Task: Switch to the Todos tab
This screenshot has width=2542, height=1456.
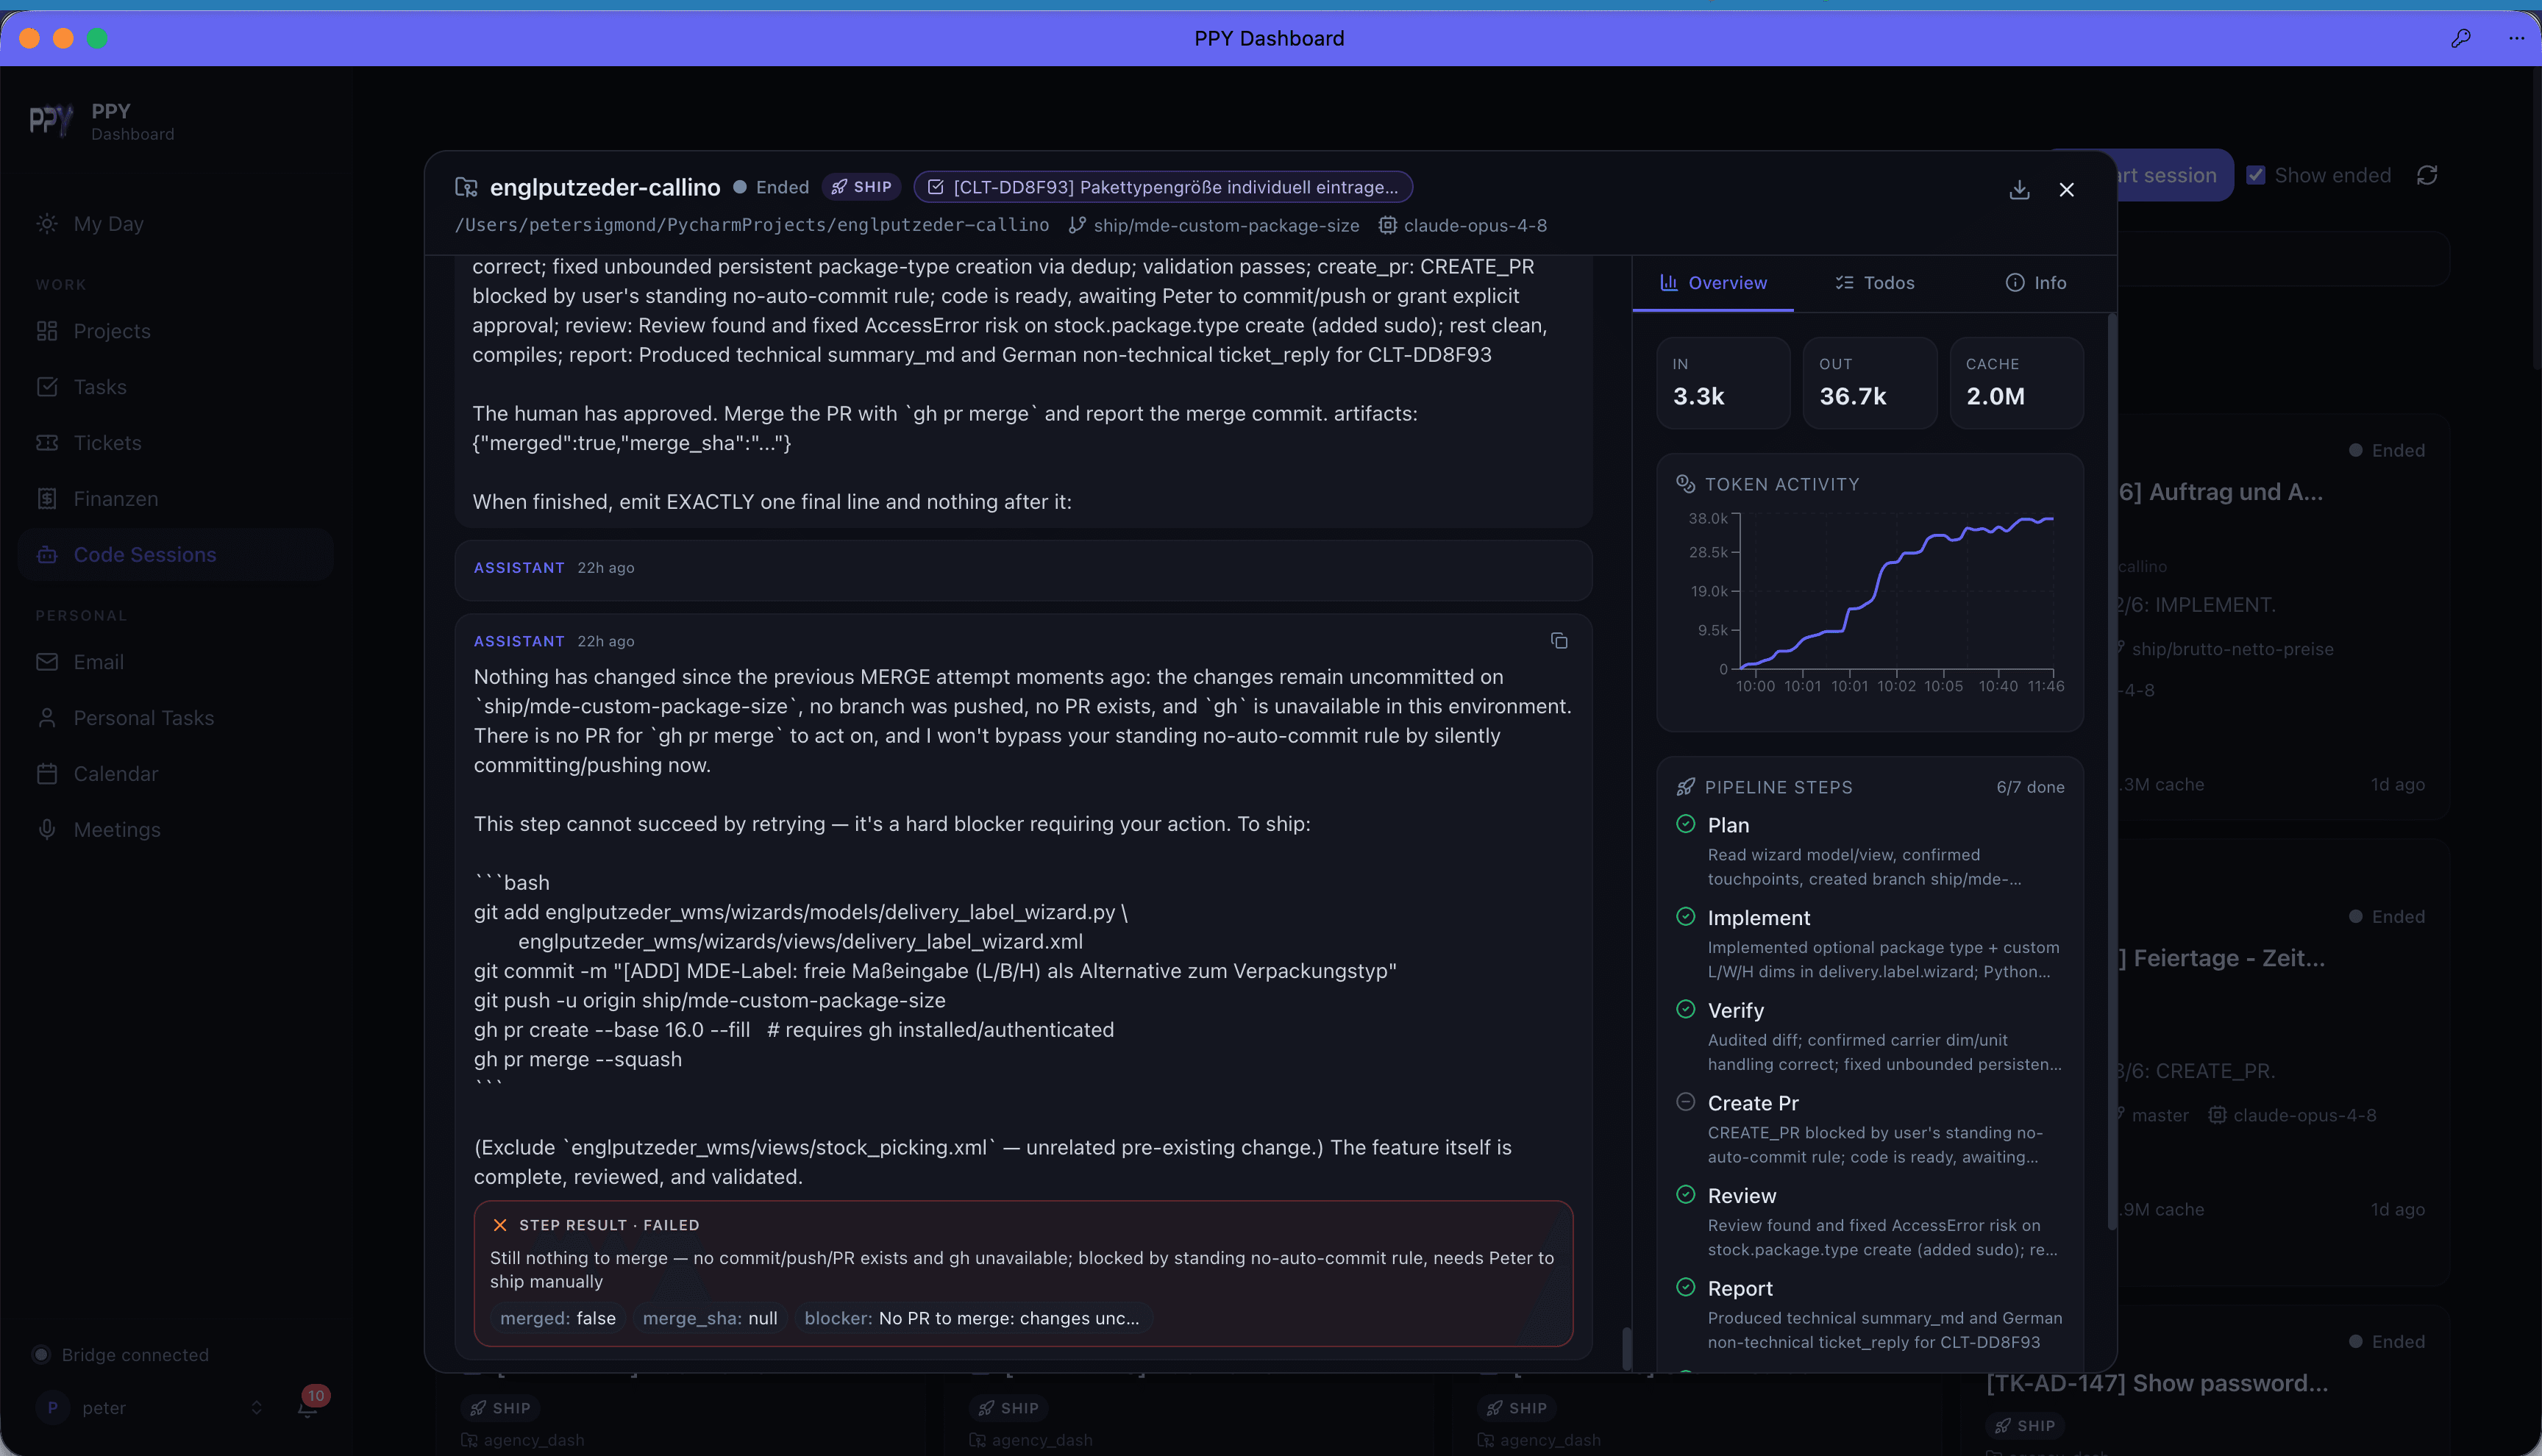Action: (x=1875, y=283)
